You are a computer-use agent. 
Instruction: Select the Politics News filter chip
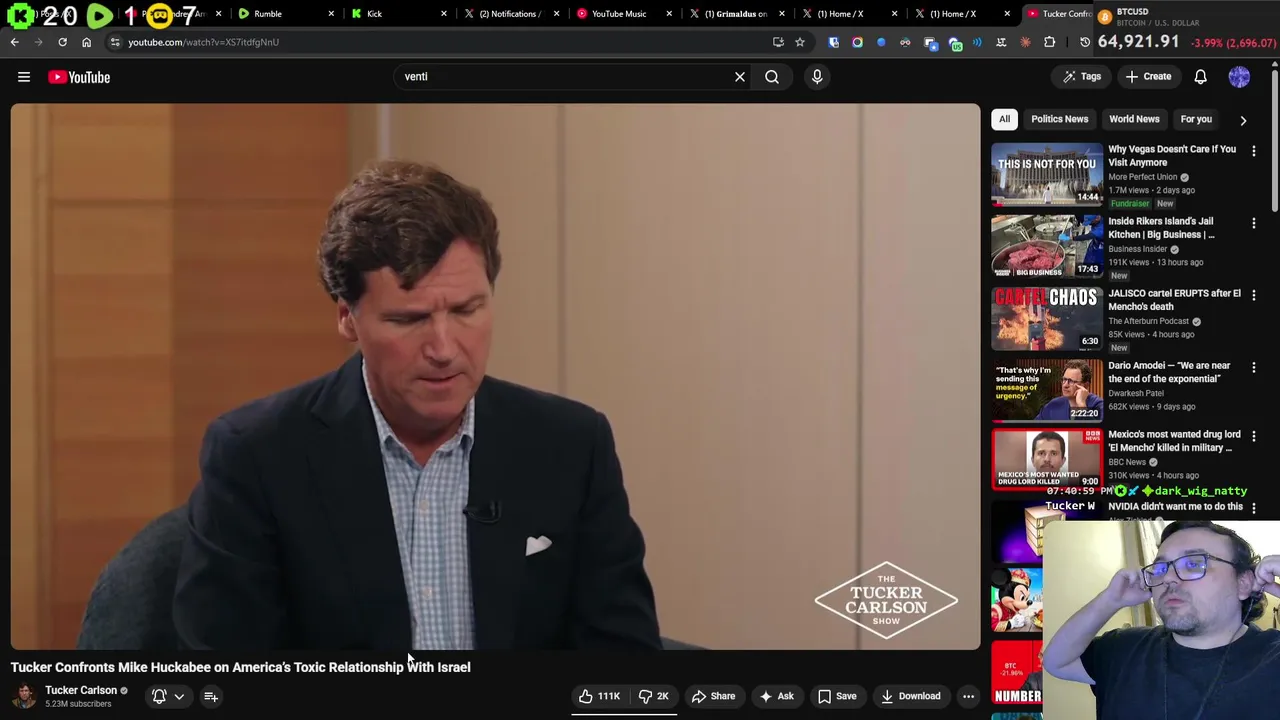point(1059,119)
